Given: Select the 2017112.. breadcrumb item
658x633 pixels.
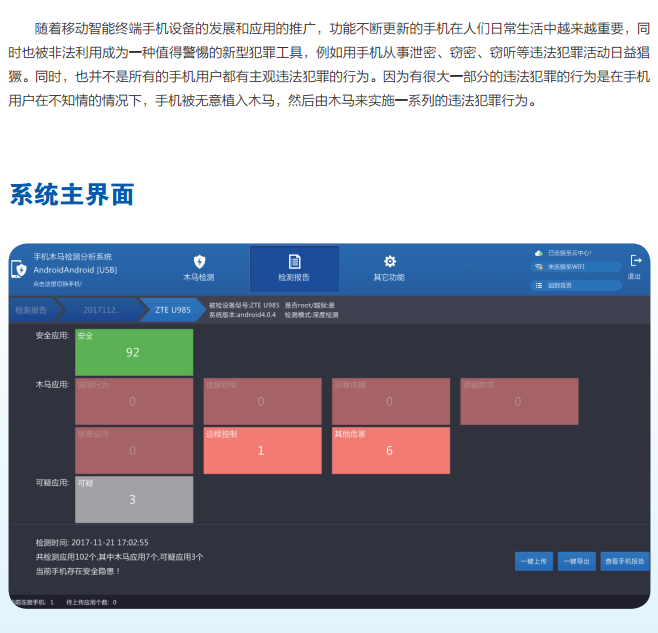Looking at the screenshot, I should pyautogui.click(x=100, y=310).
